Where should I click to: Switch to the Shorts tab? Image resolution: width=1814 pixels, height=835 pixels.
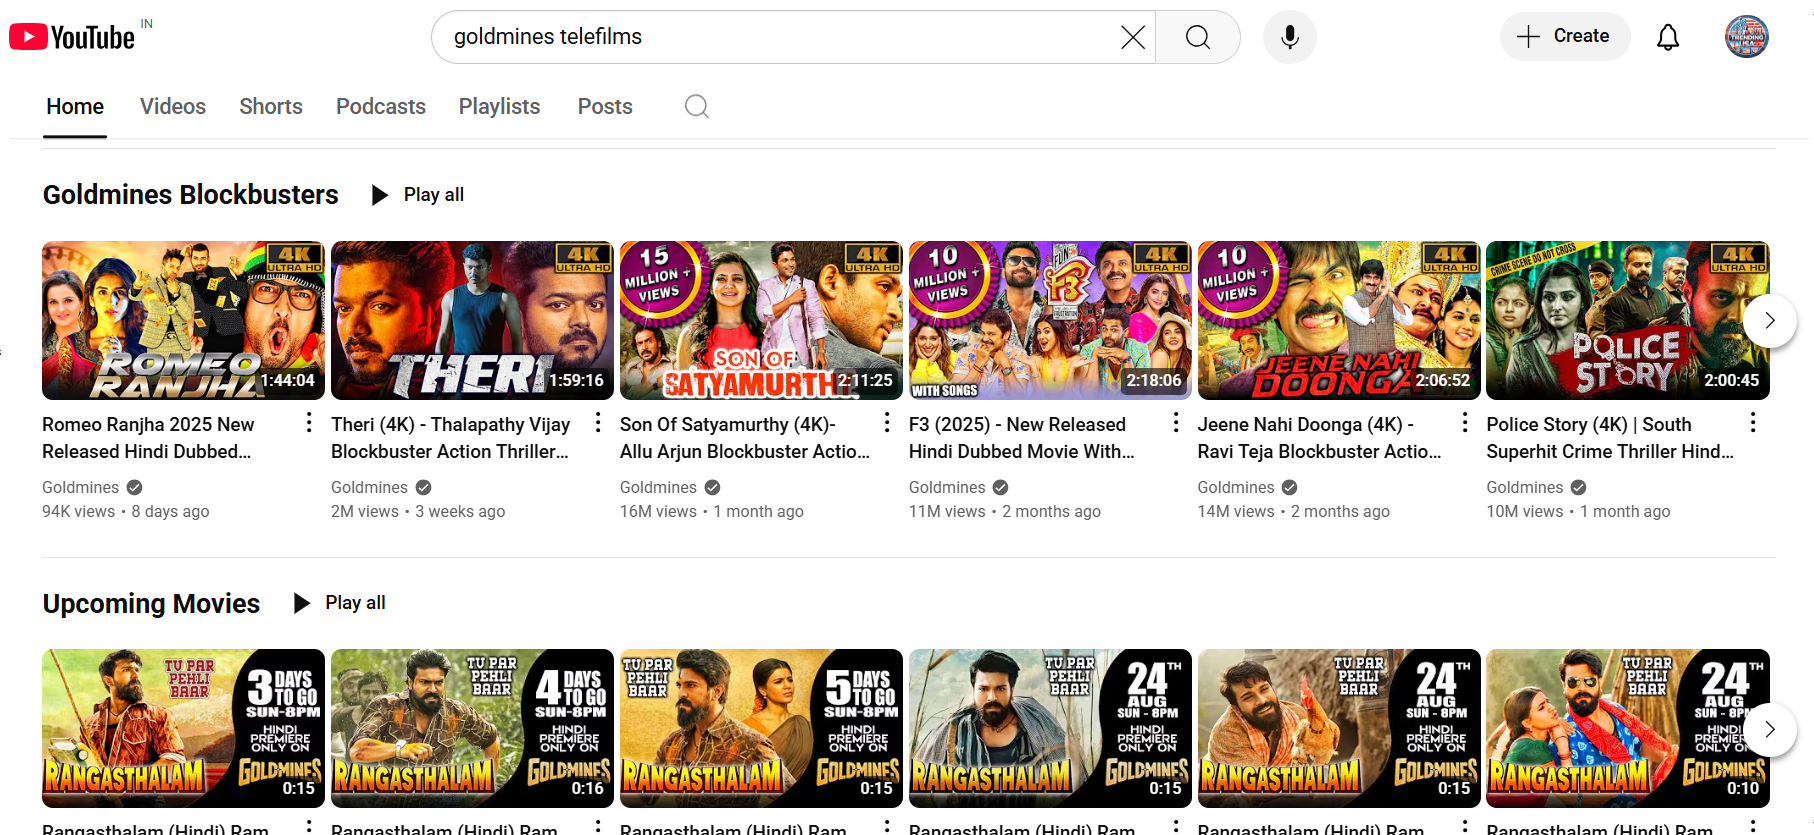click(271, 107)
